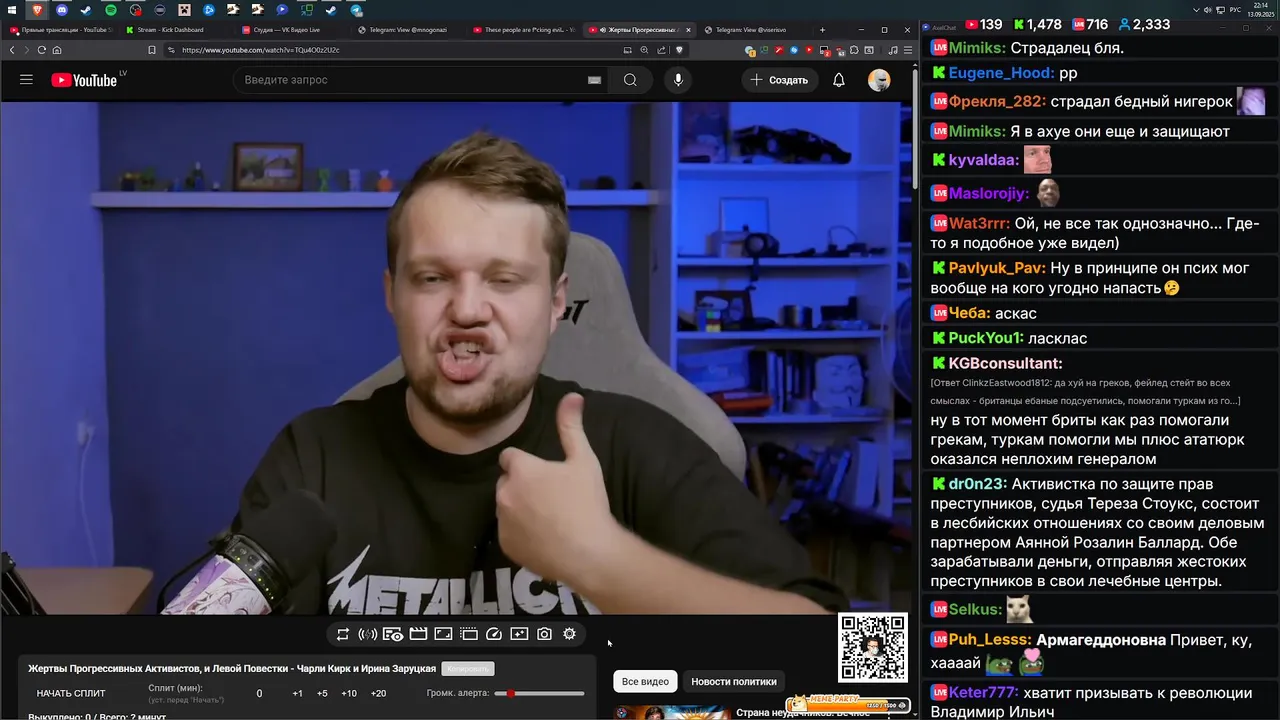Screen dimensions: 1280x720
Task: Click the sound-waves icon in player toolbar
Action: pyautogui.click(x=367, y=634)
